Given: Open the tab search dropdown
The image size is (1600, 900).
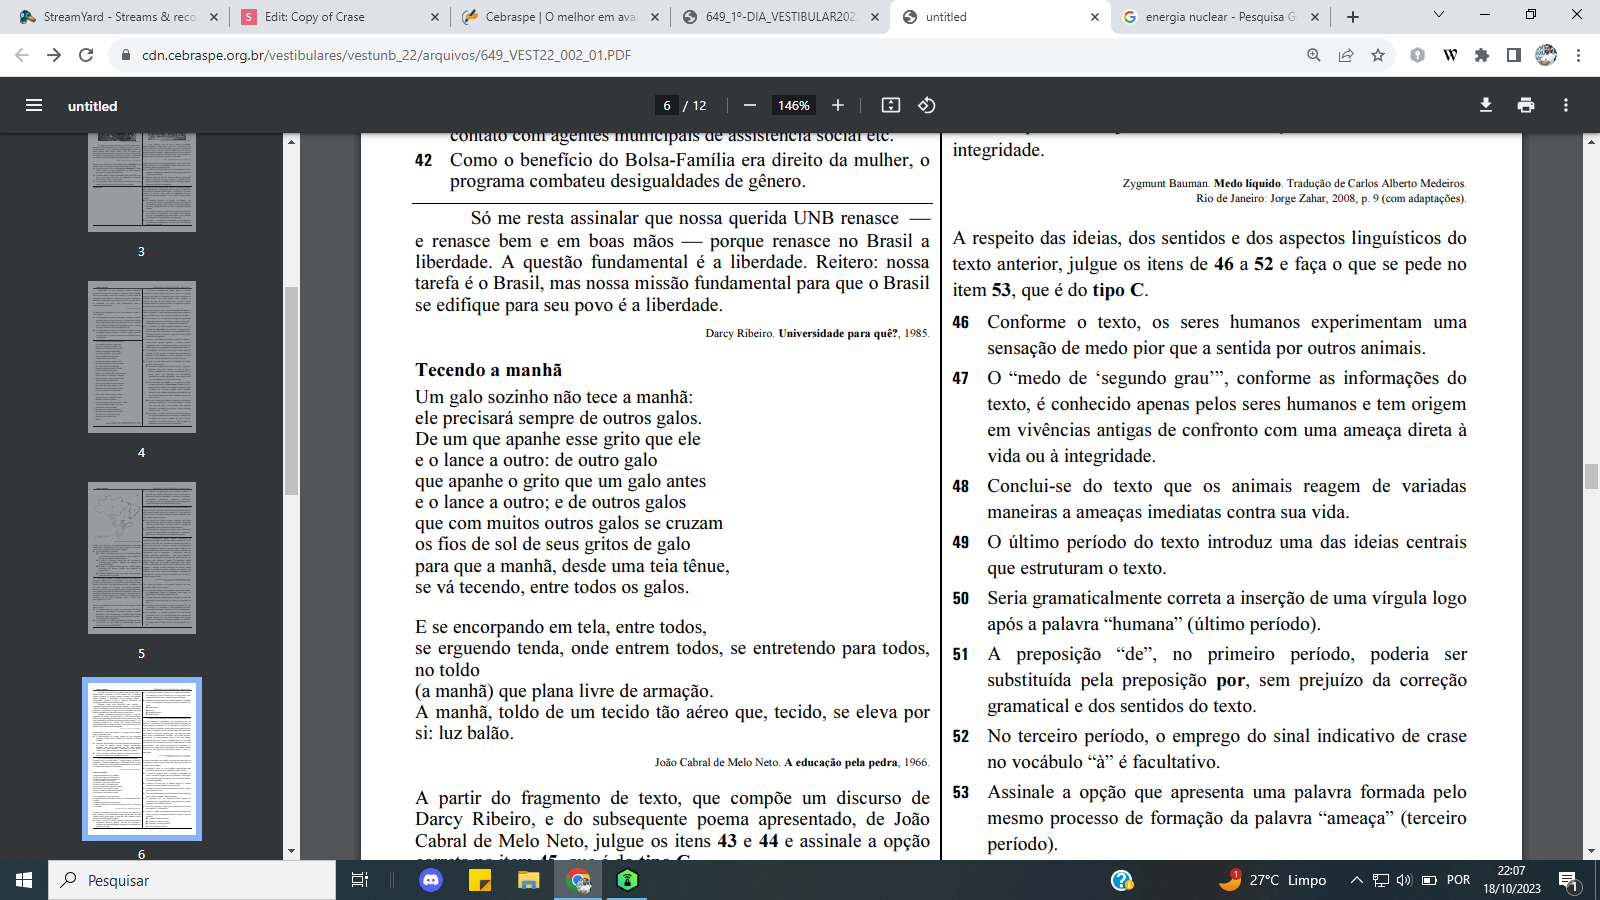Looking at the screenshot, I should coord(1439,15).
